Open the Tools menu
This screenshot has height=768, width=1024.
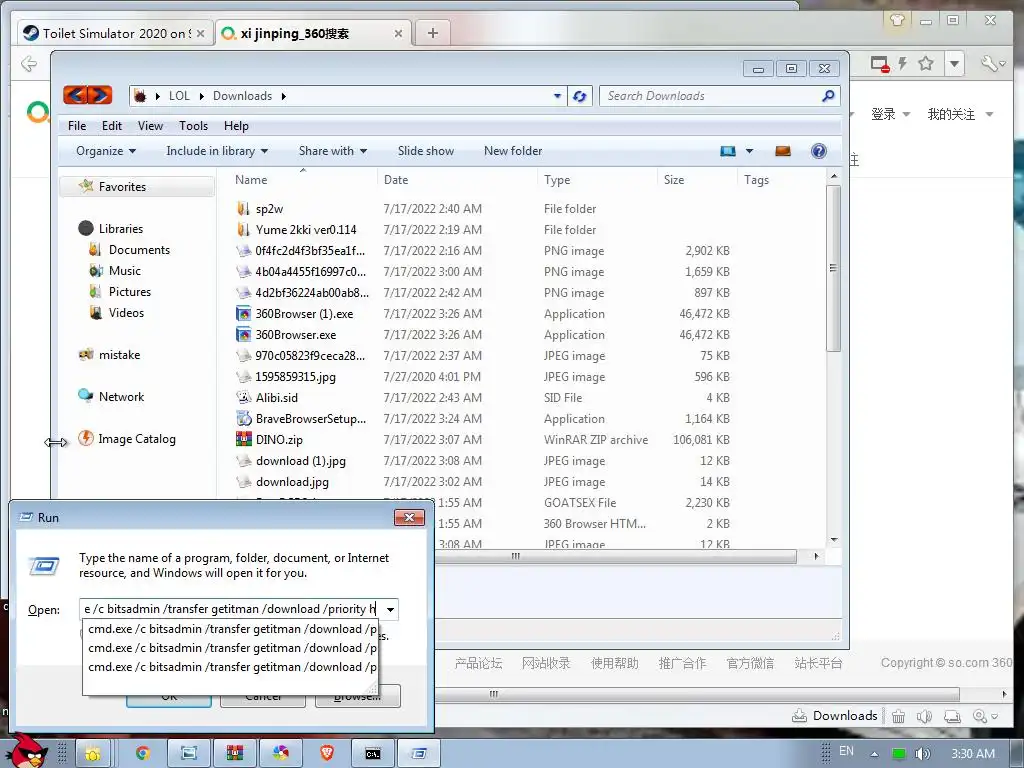(193, 125)
